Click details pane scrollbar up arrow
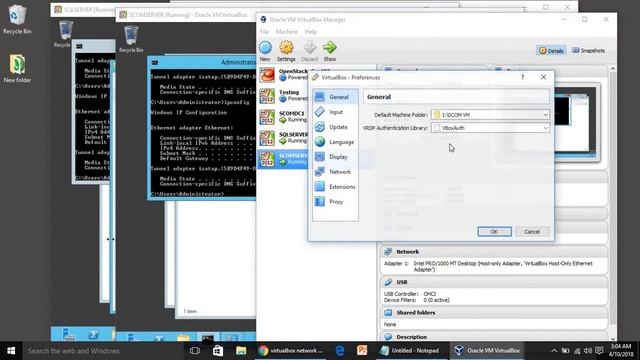Viewport: 640px width, 360px height. 613,69
